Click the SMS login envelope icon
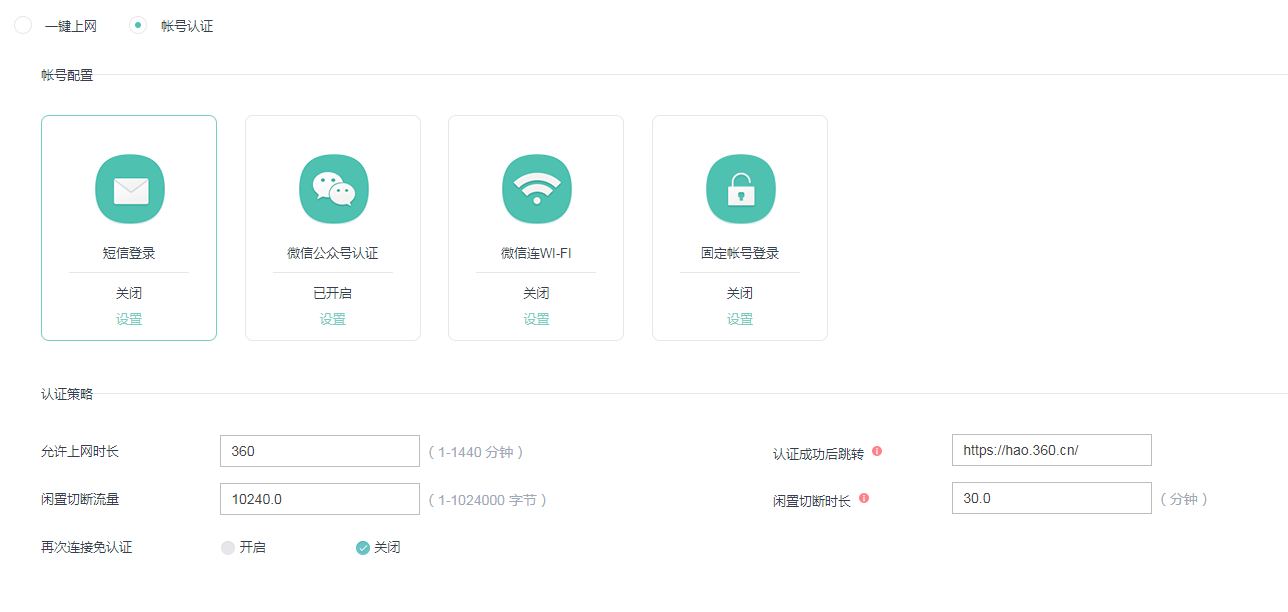The height and width of the screenshot is (612, 1288). [129, 188]
